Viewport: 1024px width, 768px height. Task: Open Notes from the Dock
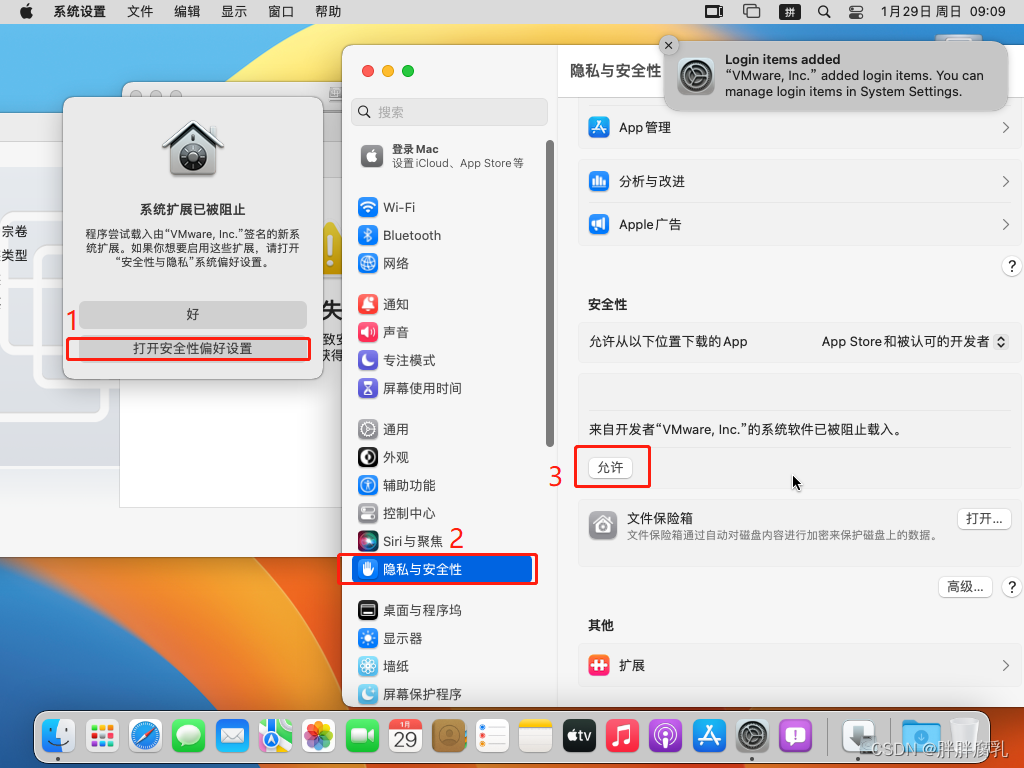536,736
